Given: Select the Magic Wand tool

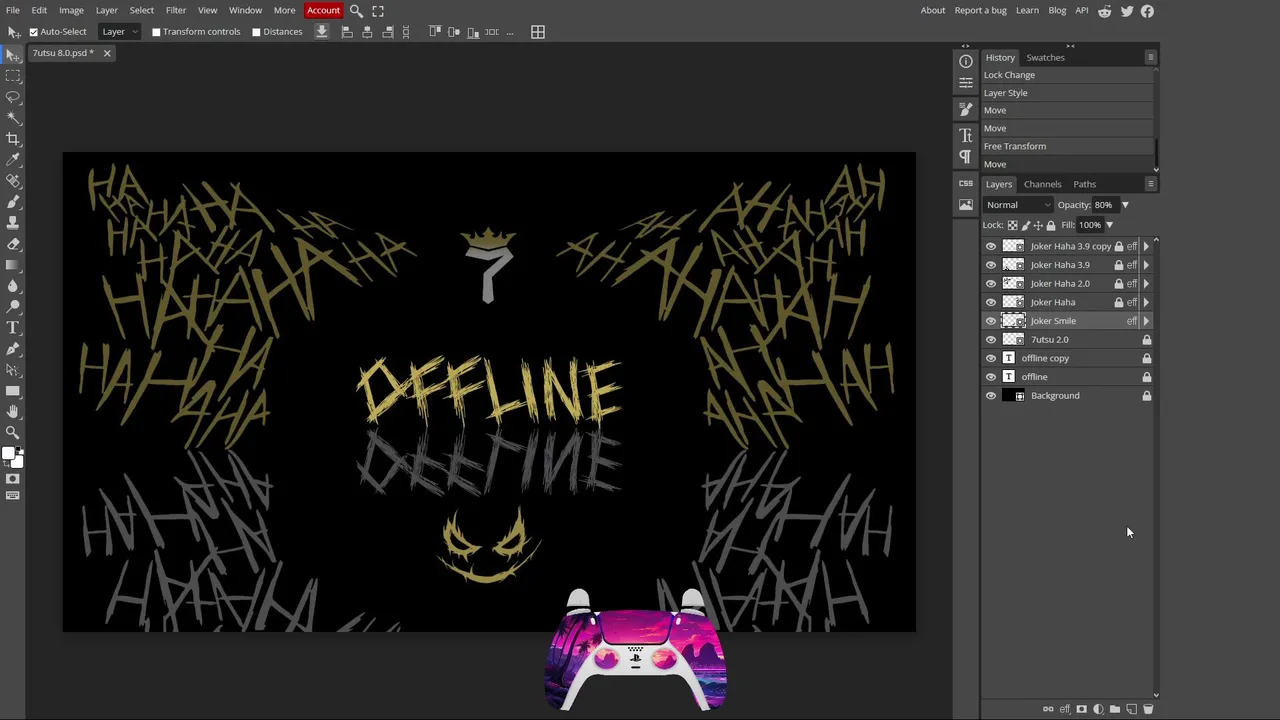Looking at the screenshot, I should pos(13,118).
